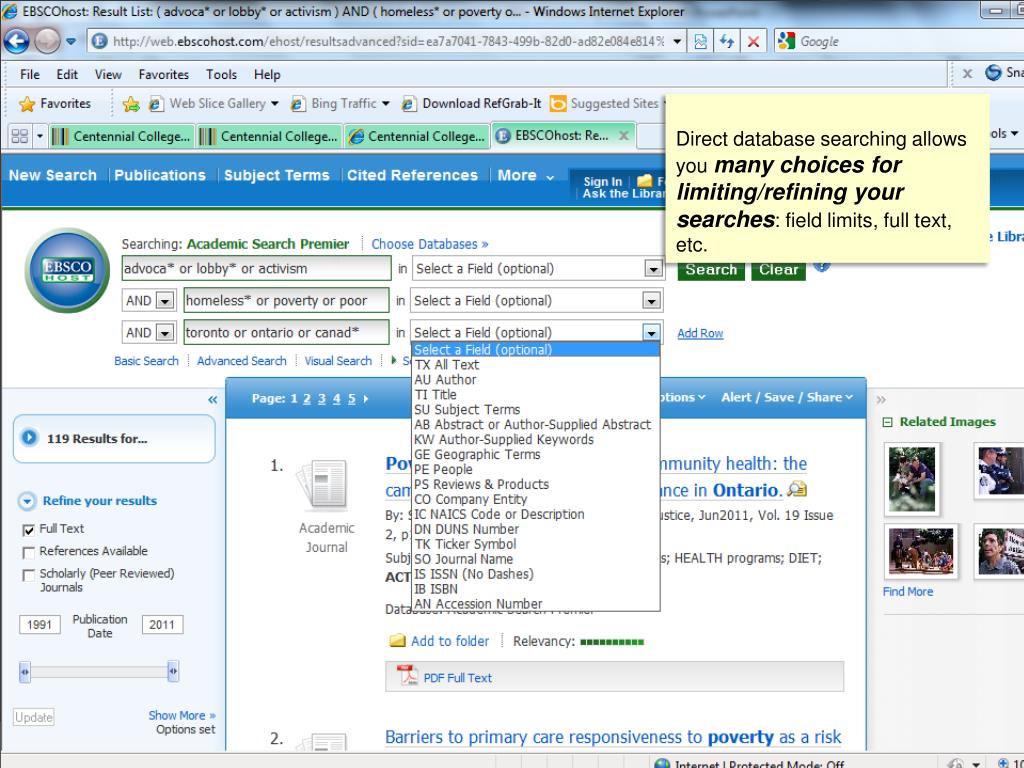This screenshot has width=1024, height=768.
Task: Click the red Stop loading icon
Action: click(753, 42)
